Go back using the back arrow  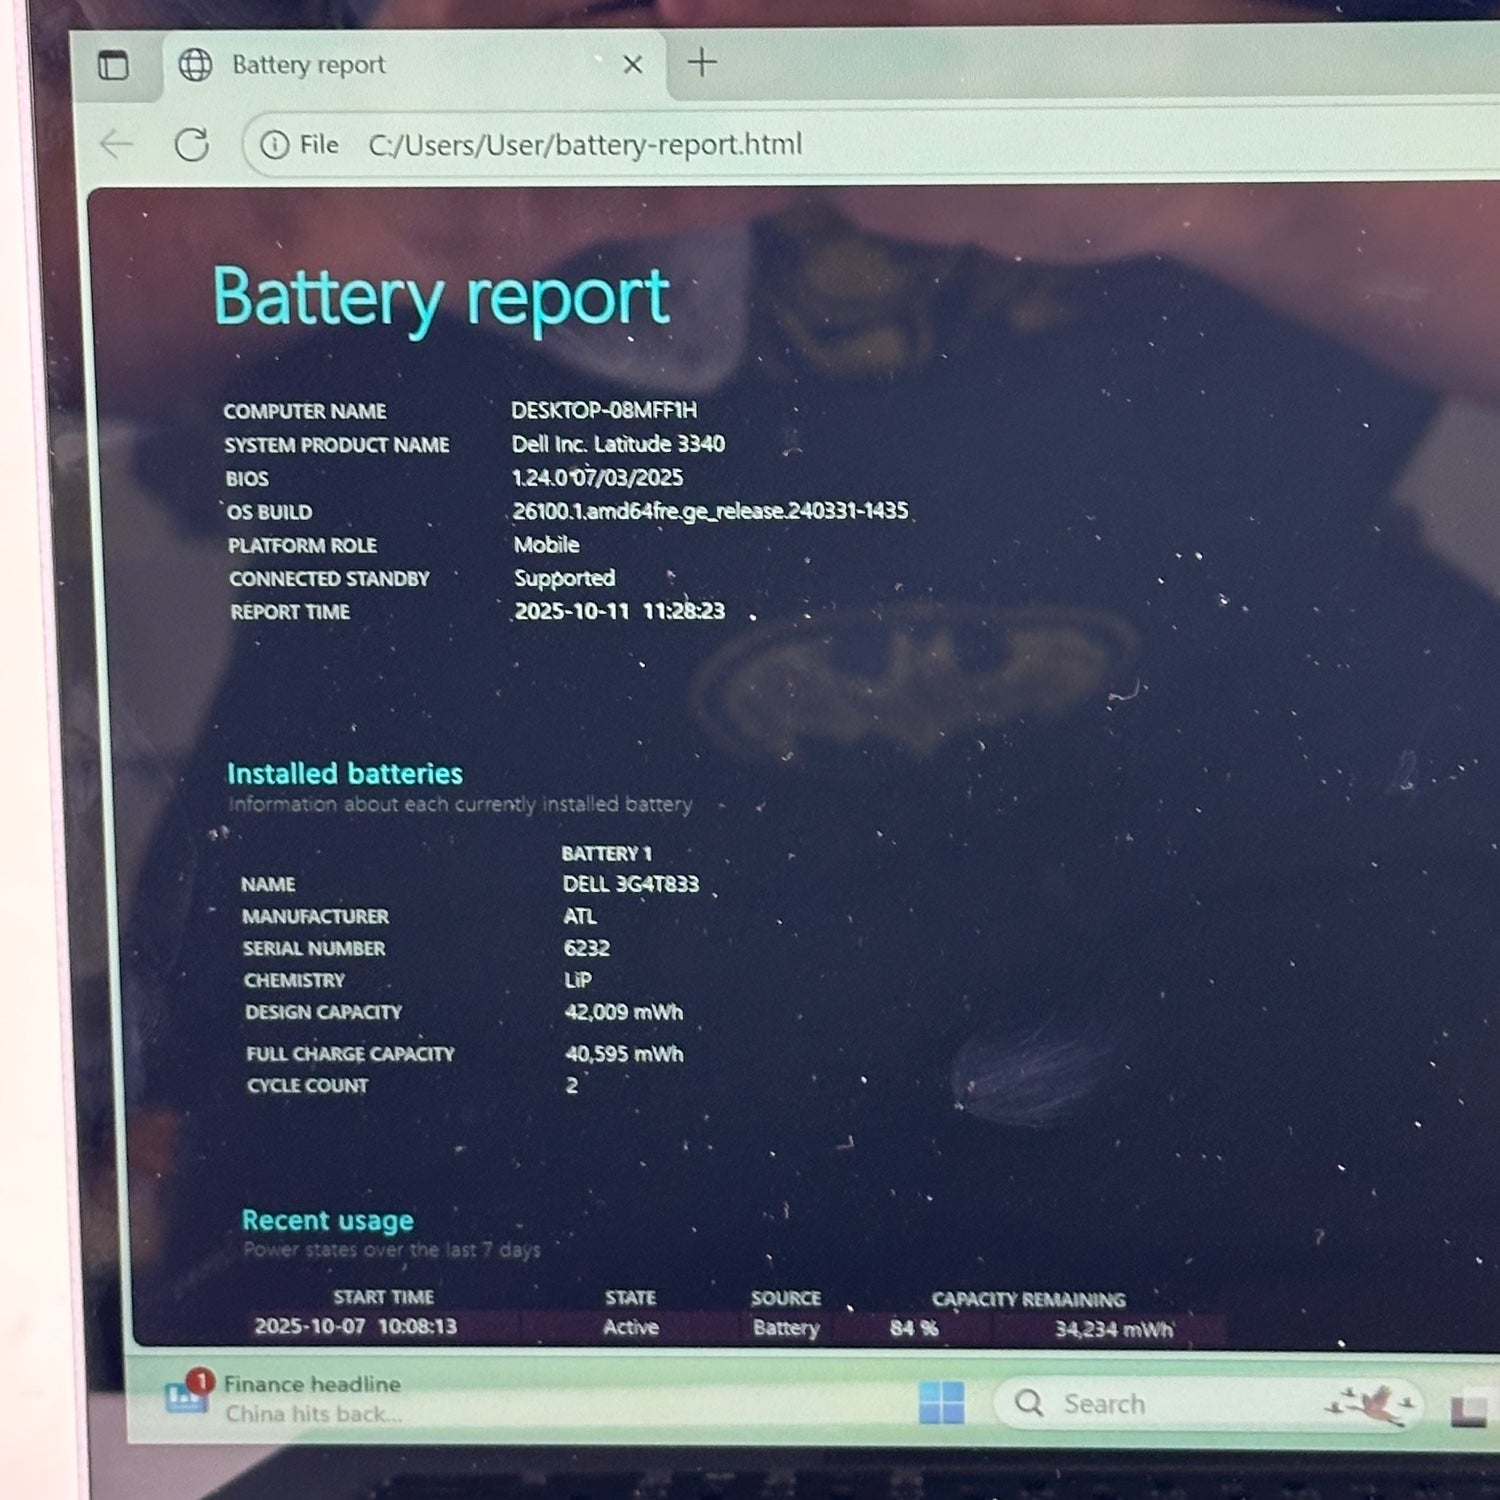click(x=117, y=145)
